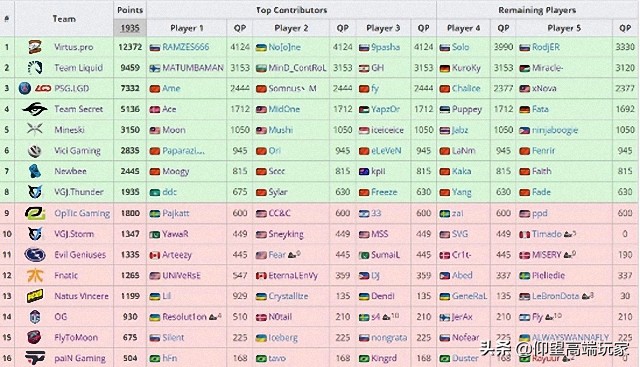This screenshot has height=367, width=640.
Task: Click the Player 5 column header
Action: click(x=564, y=28)
